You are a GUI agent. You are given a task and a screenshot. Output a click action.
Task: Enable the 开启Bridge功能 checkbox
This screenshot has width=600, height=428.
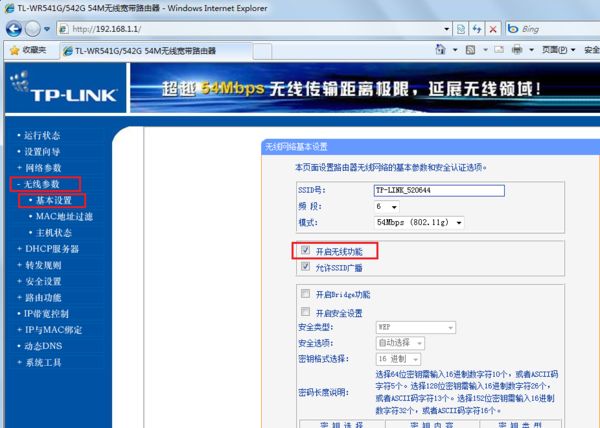[305, 294]
